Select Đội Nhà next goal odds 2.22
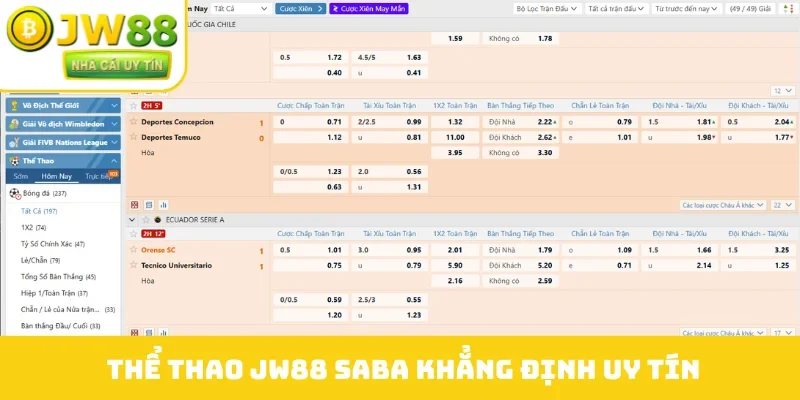This screenshot has width=800, height=400. tap(521, 122)
